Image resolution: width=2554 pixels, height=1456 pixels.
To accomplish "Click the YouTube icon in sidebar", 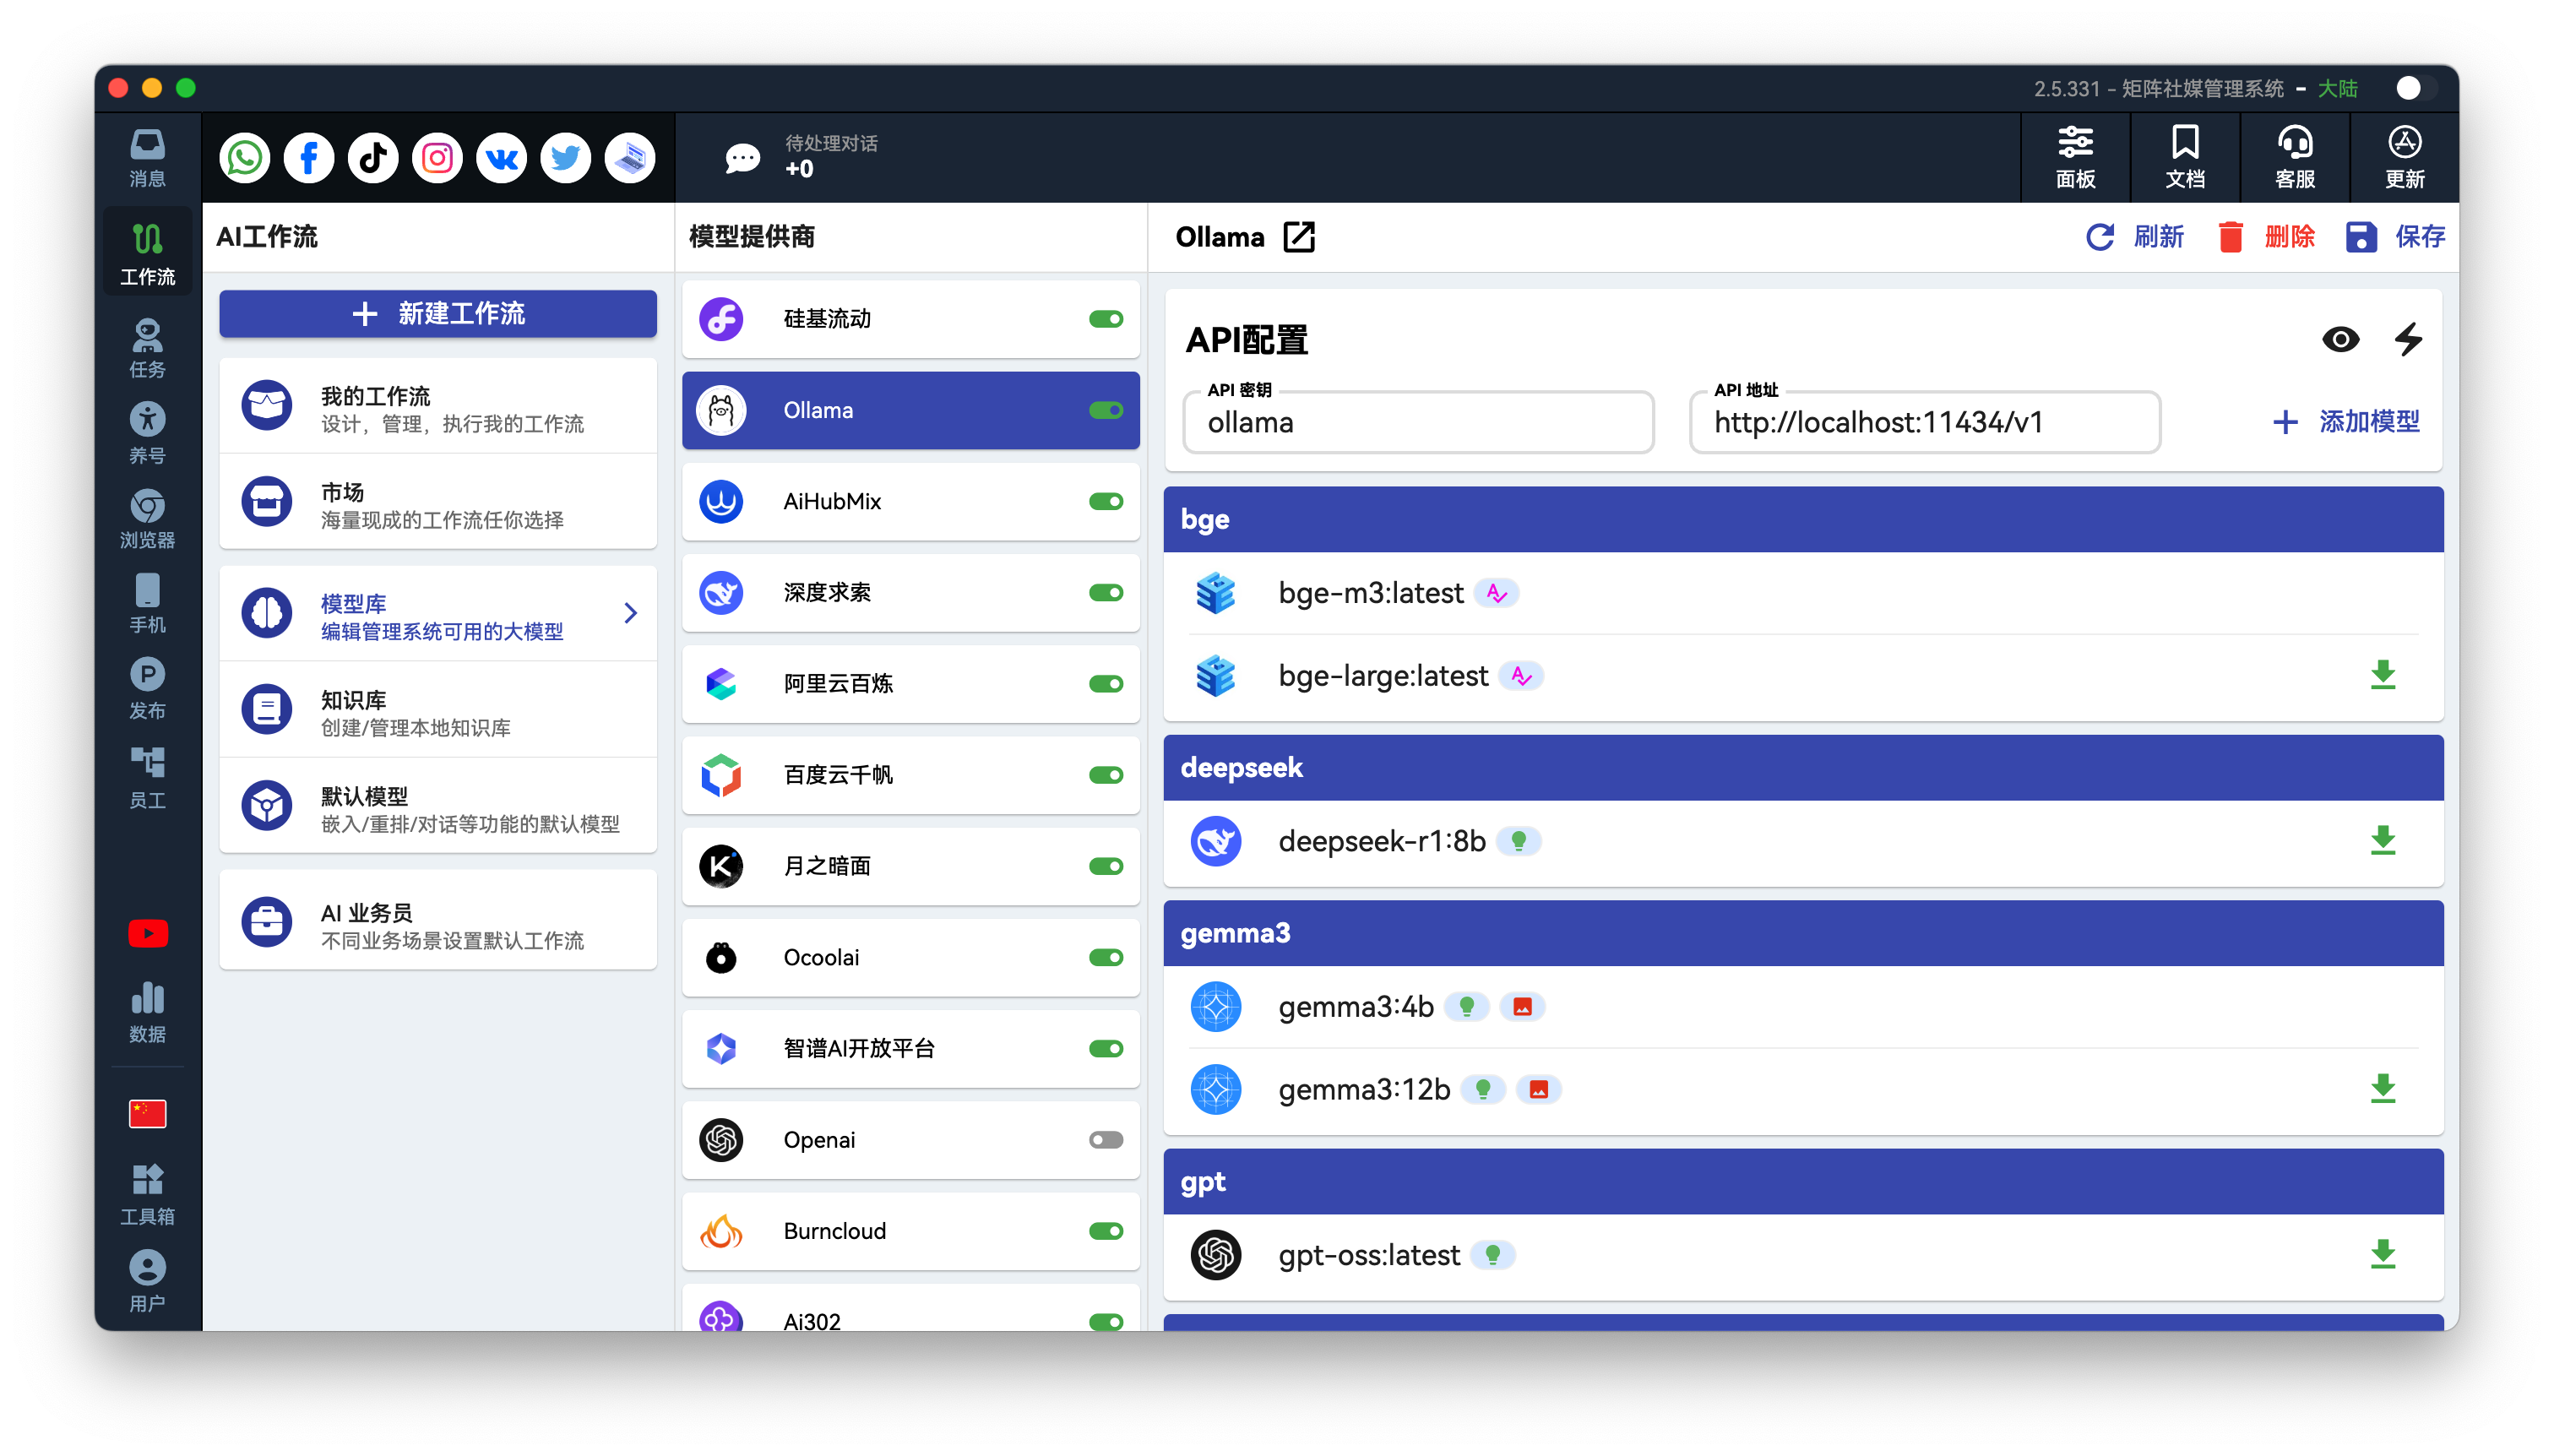I will (x=148, y=933).
